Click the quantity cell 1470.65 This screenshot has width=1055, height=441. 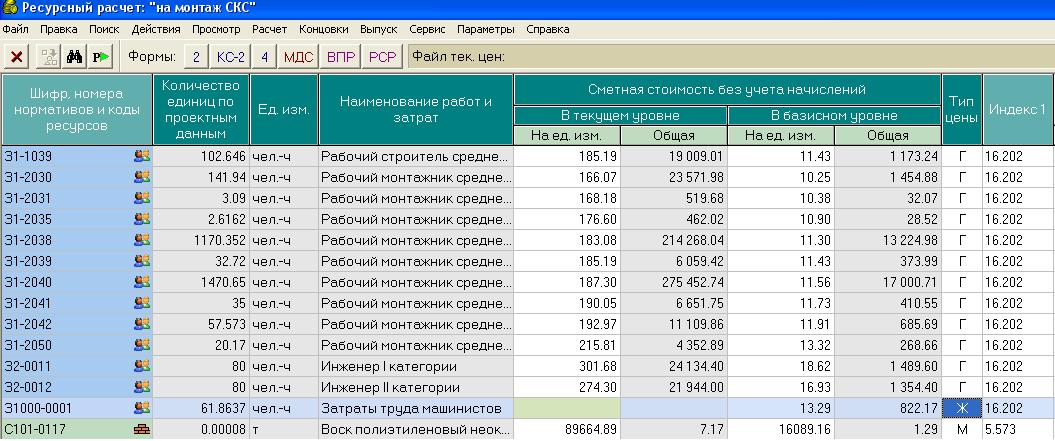(201, 282)
